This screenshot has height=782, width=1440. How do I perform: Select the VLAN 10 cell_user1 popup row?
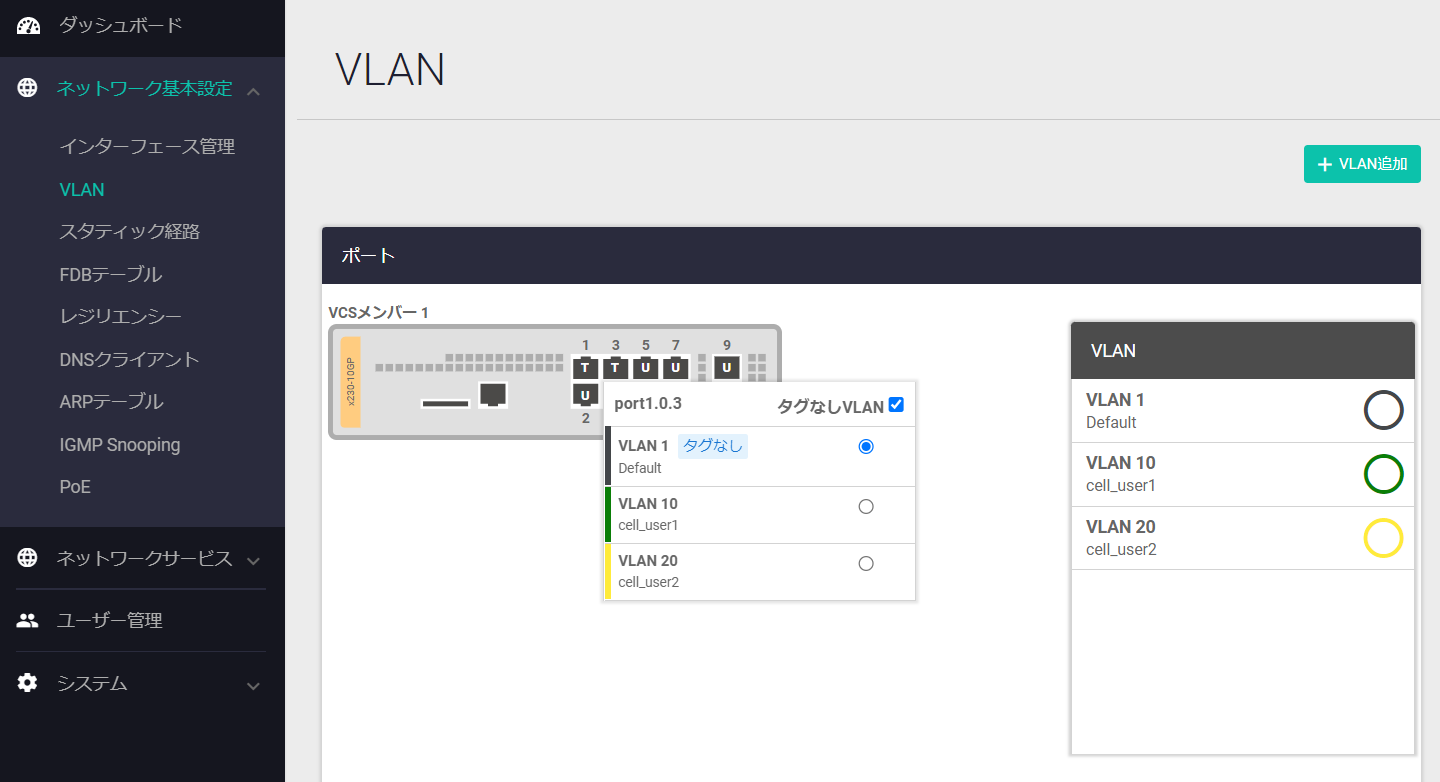coord(760,515)
